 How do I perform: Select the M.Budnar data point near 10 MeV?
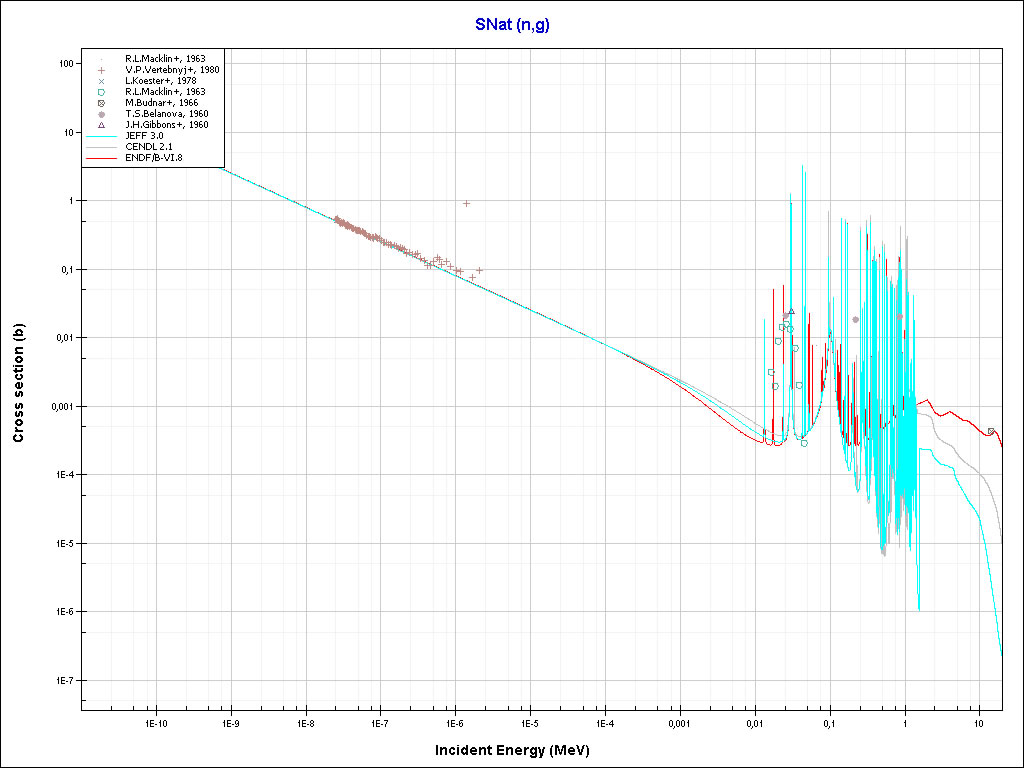tap(990, 431)
